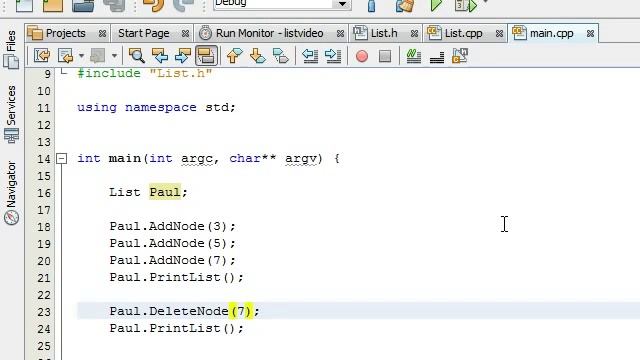
Task: Close the Start Page tab
Action: coord(185,33)
